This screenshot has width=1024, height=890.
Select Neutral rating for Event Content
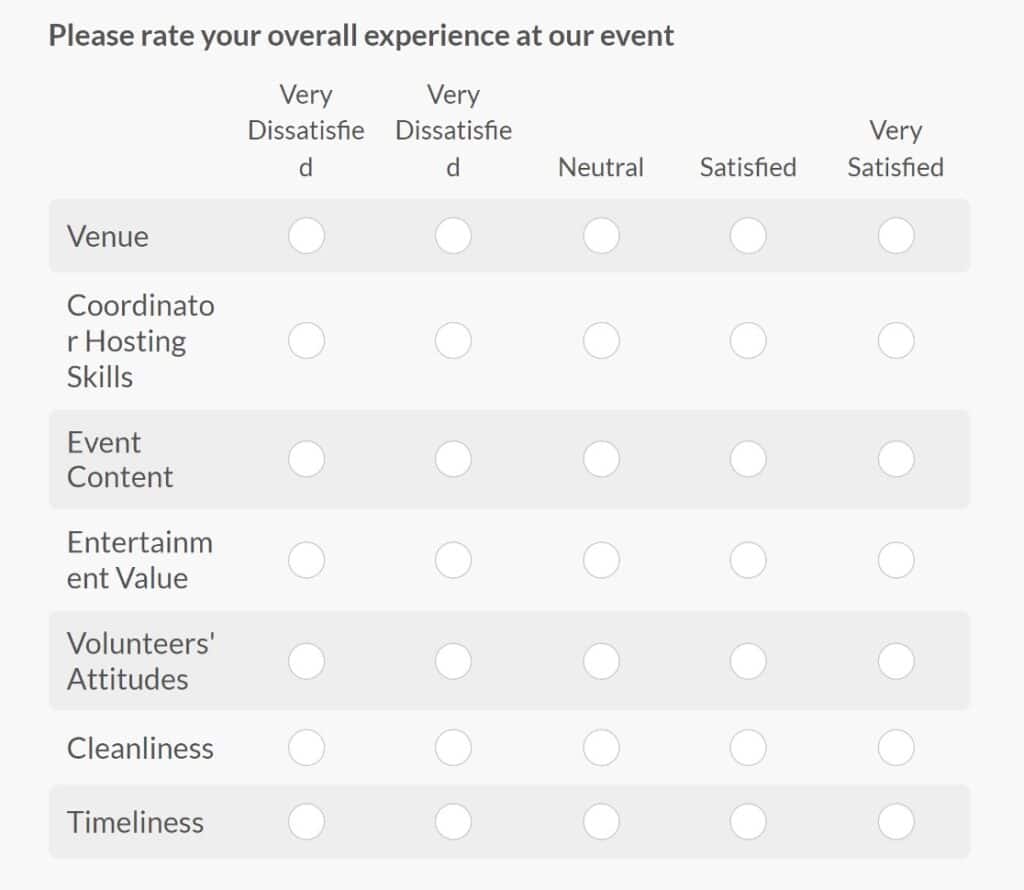(x=601, y=458)
